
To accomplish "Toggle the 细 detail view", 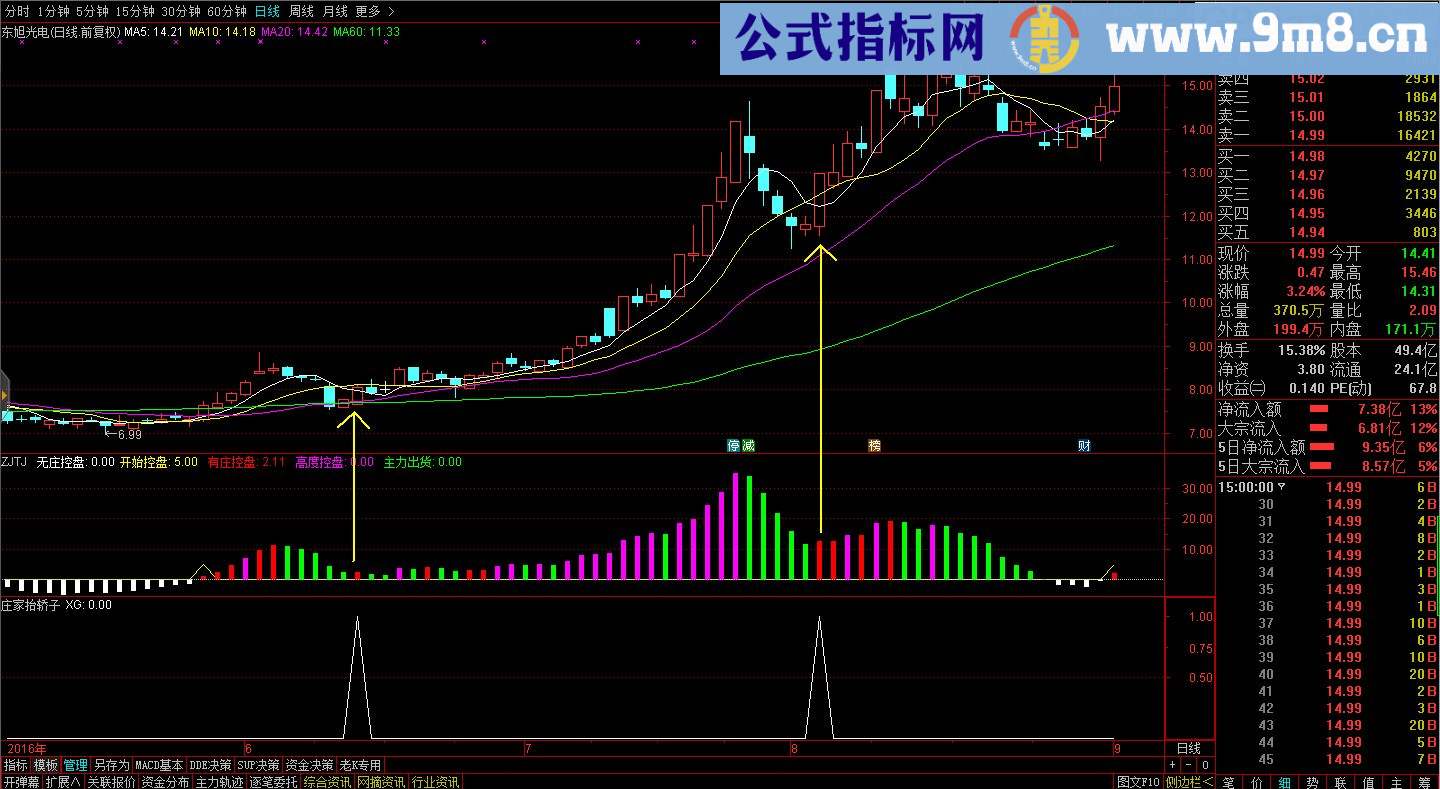I will 1285,782.
